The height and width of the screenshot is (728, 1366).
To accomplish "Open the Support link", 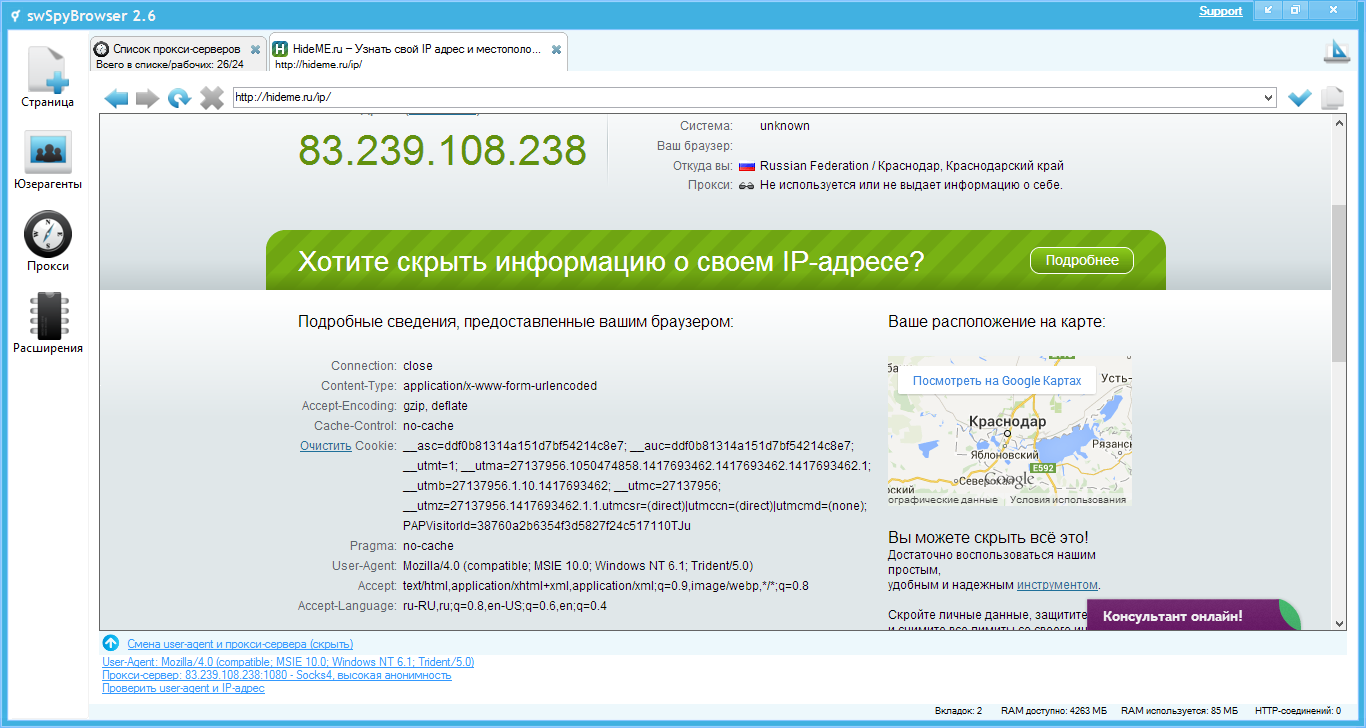I will (1221, 11).
